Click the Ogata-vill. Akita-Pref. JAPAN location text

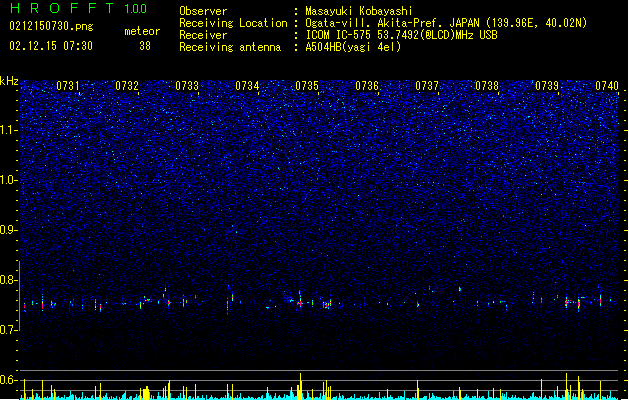pos(446,23)
